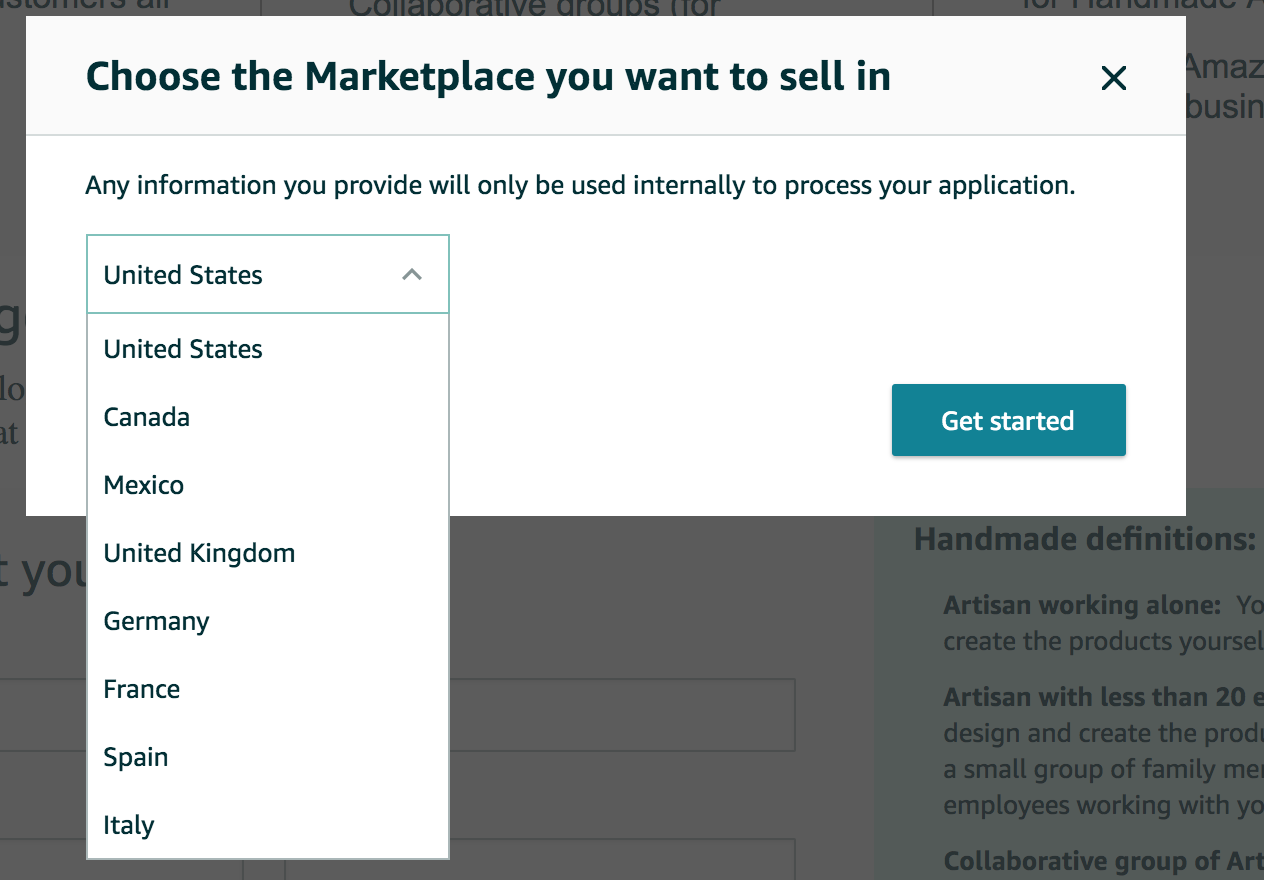Click the dialog title text
This screenshot has width=1264, height=880.
pos(489,76)
